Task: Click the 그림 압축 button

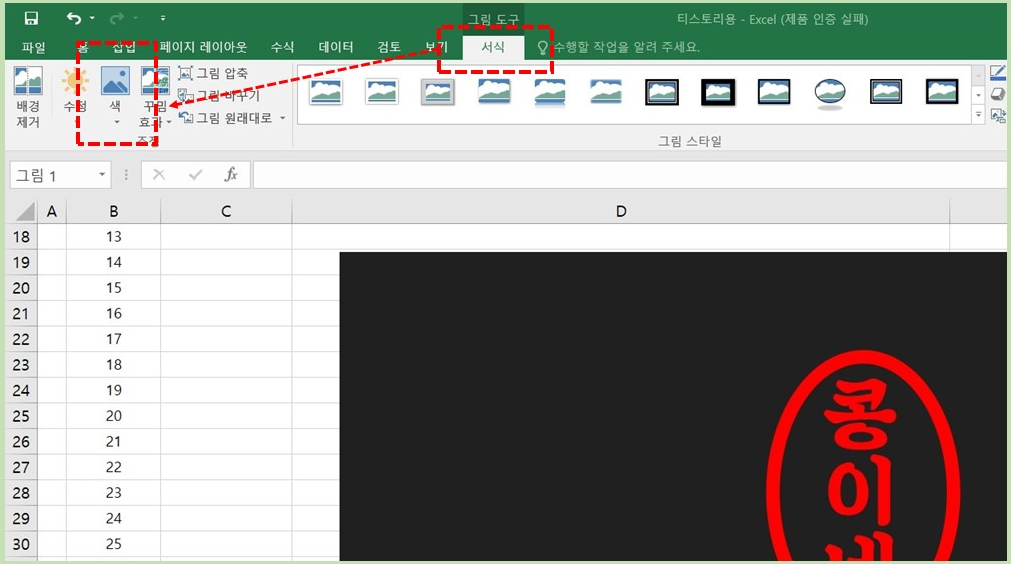Action: pyautogui.click(x=213, y=73)
